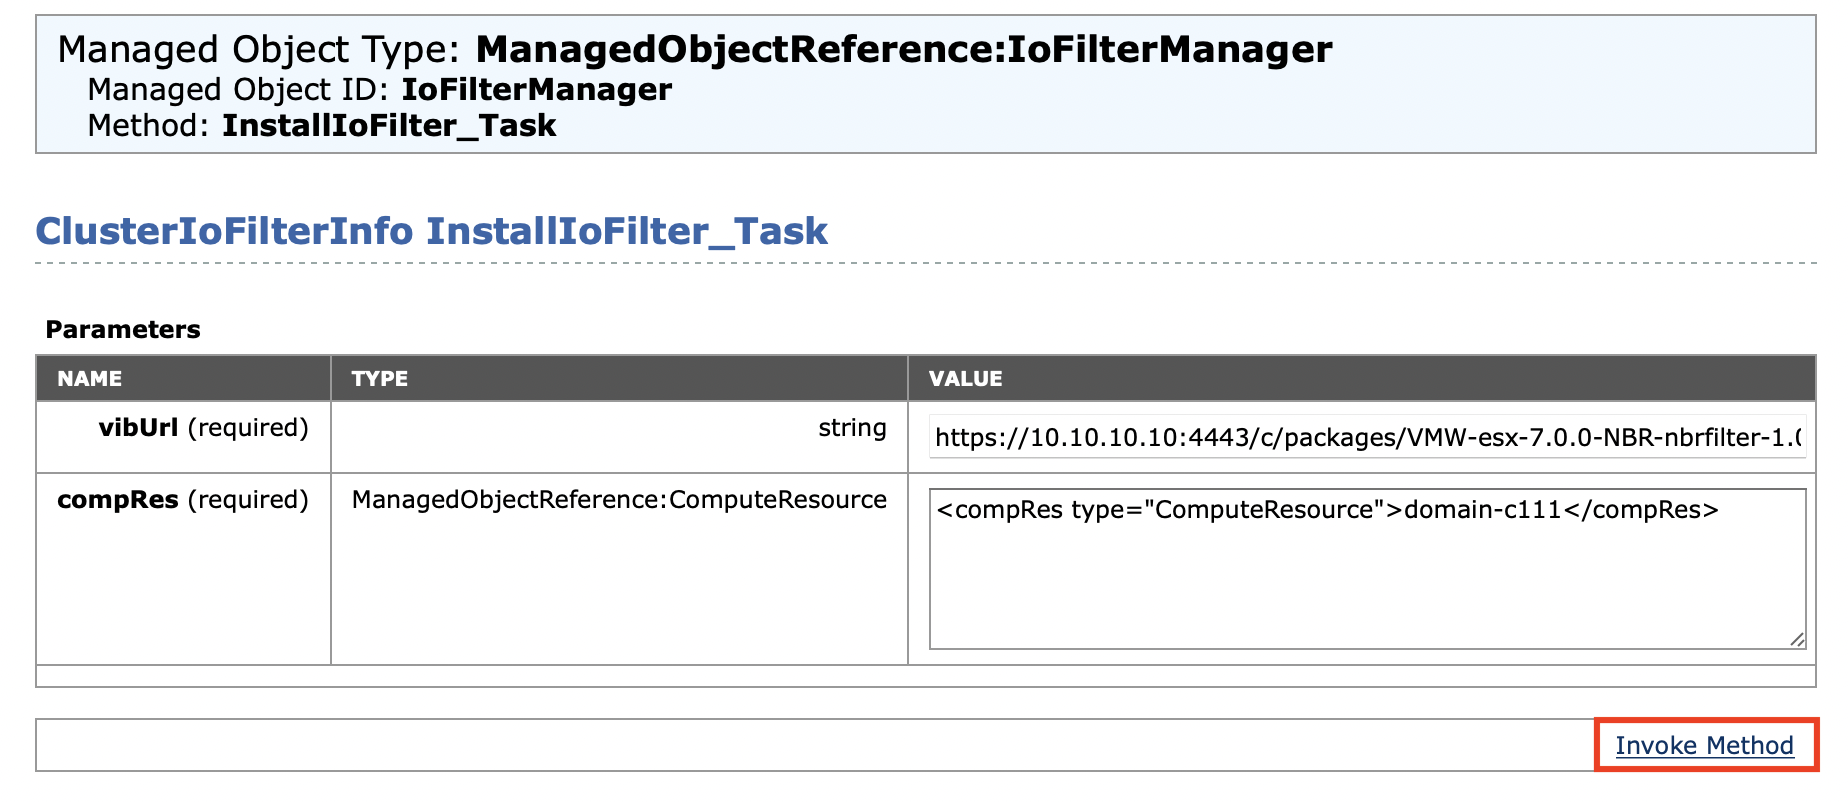Click domain-c111 text in compRes textarea
Image resolution: width=1848 pixels, height=802 pixels.
pyautogui.click(x=1482, y=510)
